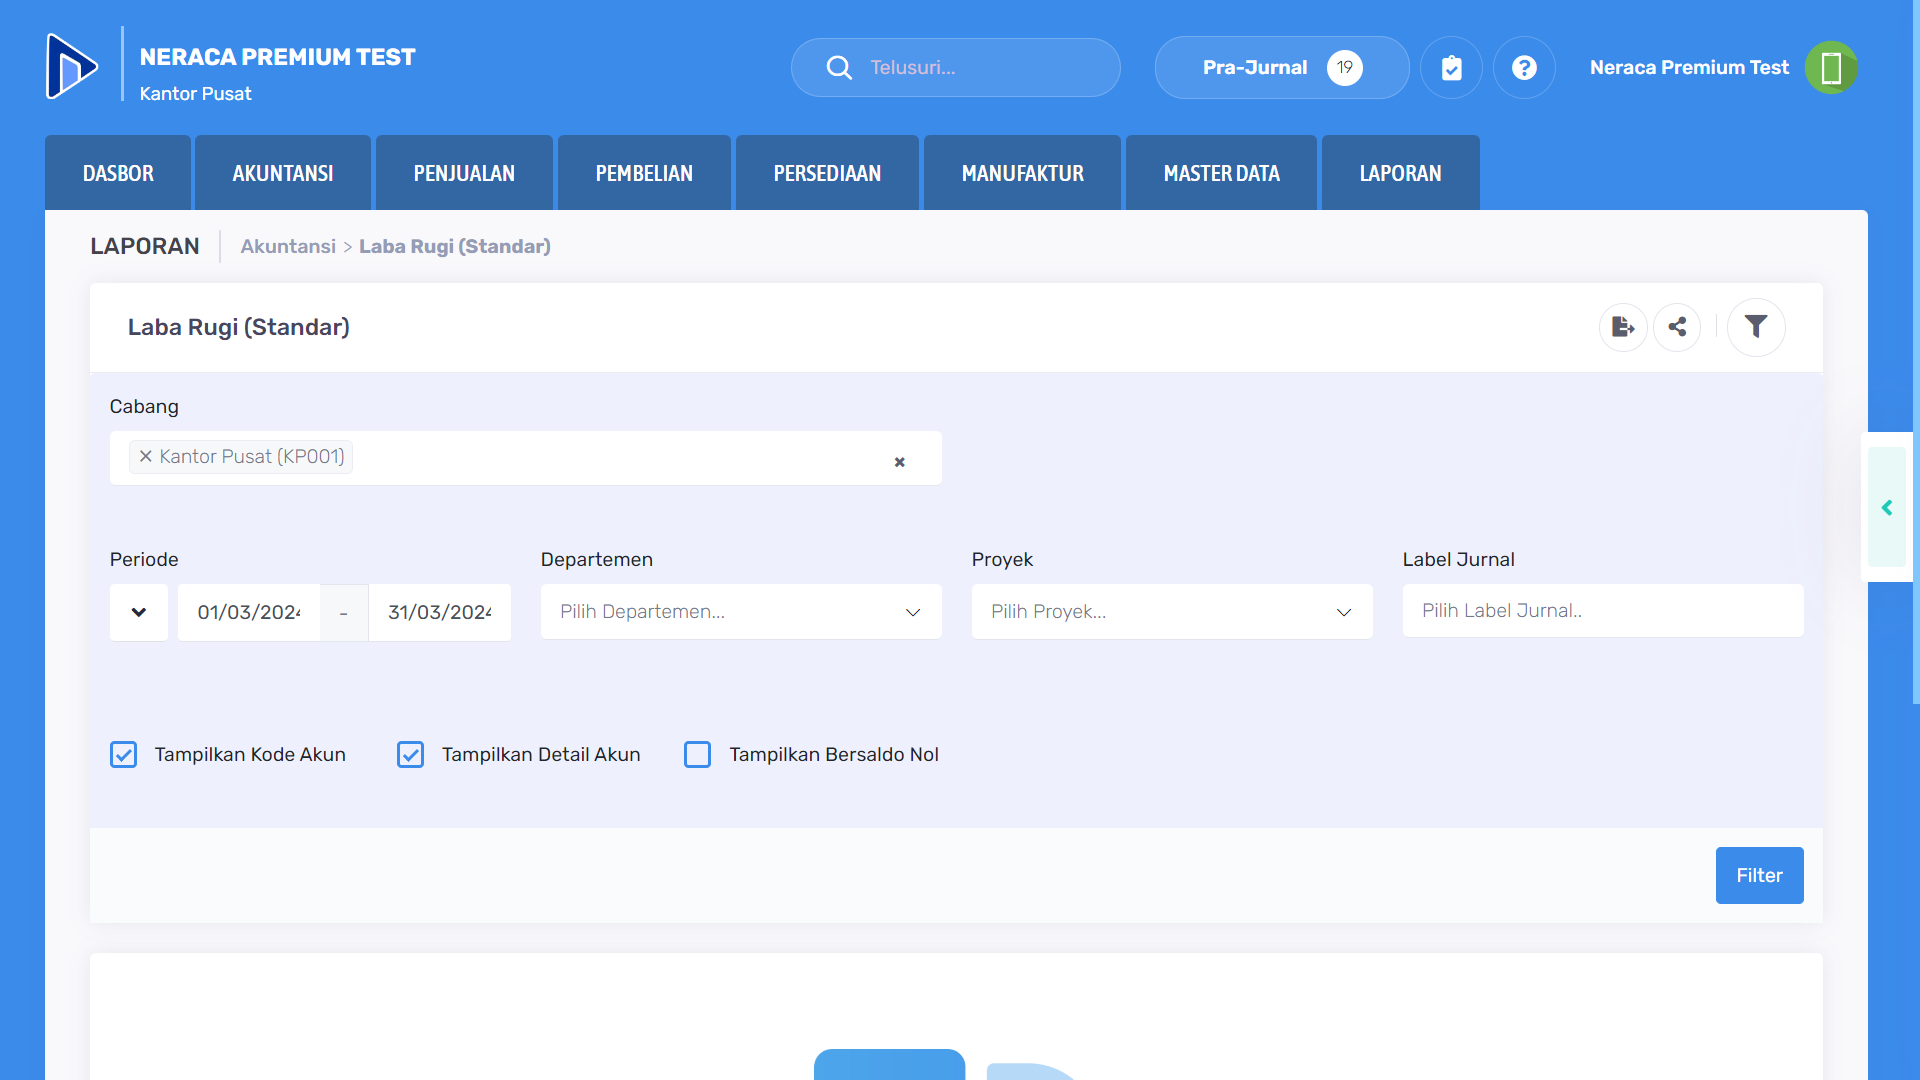Image resolution: width=1920 pixels, height=1080 pixels.
Task: Remove the Kantor Pusat (KP001) tag
Action: (x=146, y=456)
